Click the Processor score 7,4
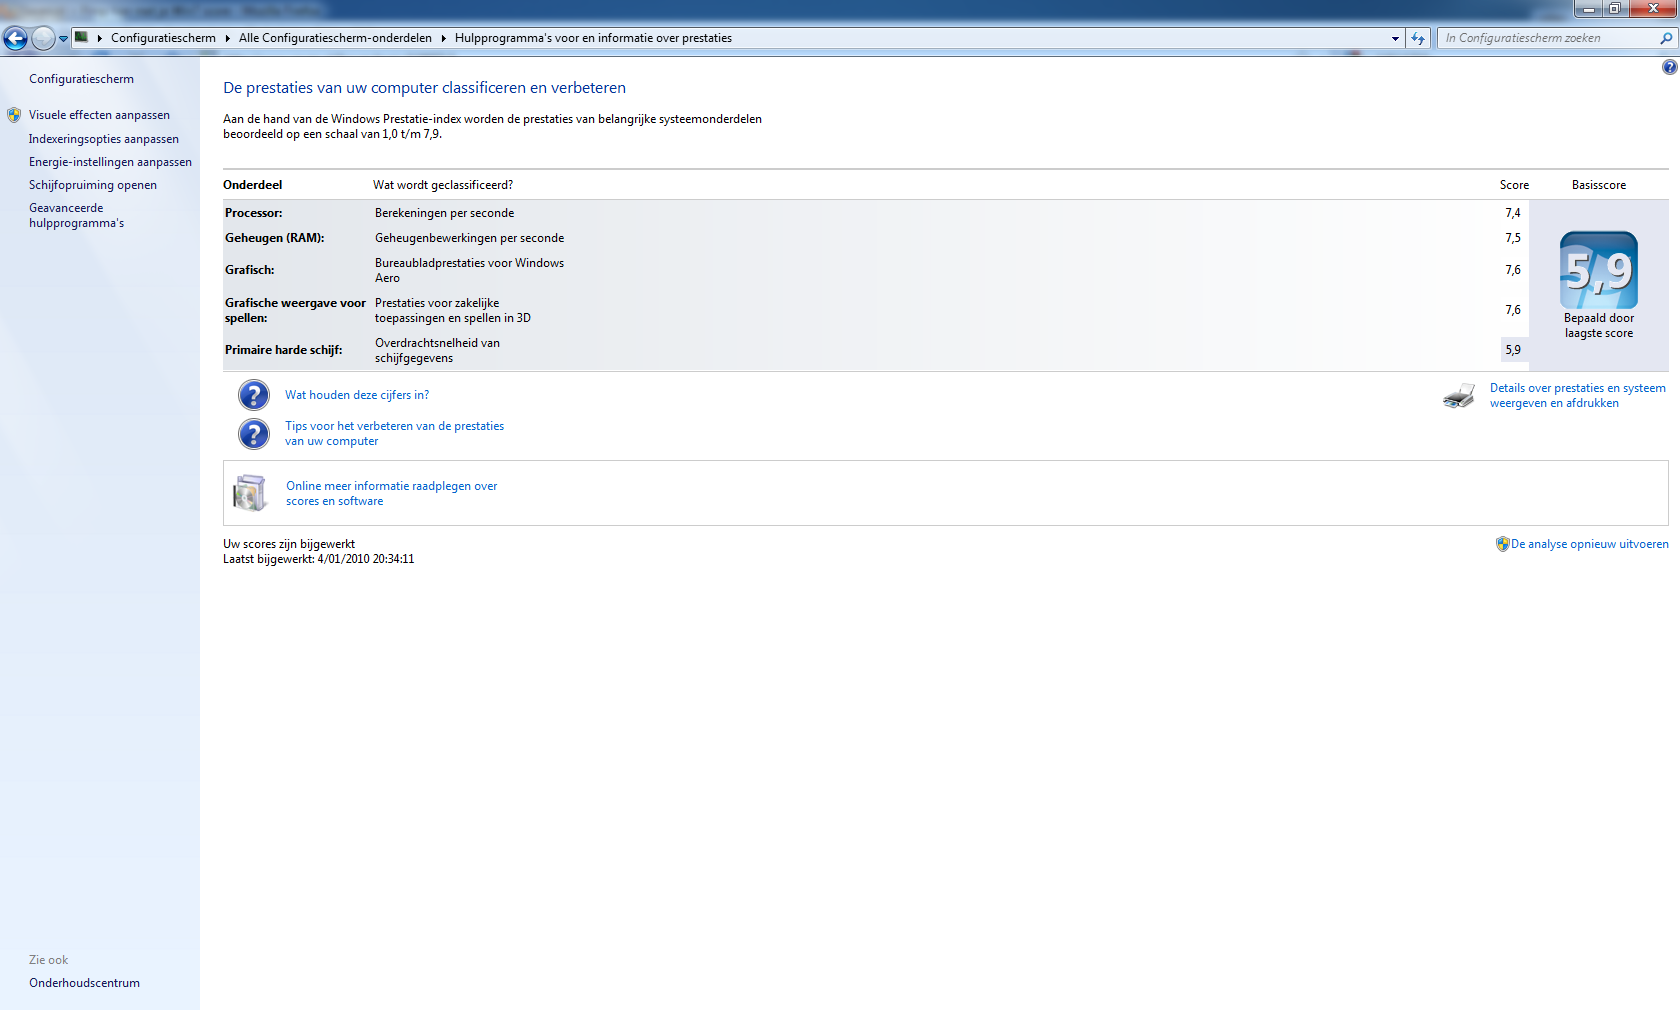 [x=1513, y=213]
